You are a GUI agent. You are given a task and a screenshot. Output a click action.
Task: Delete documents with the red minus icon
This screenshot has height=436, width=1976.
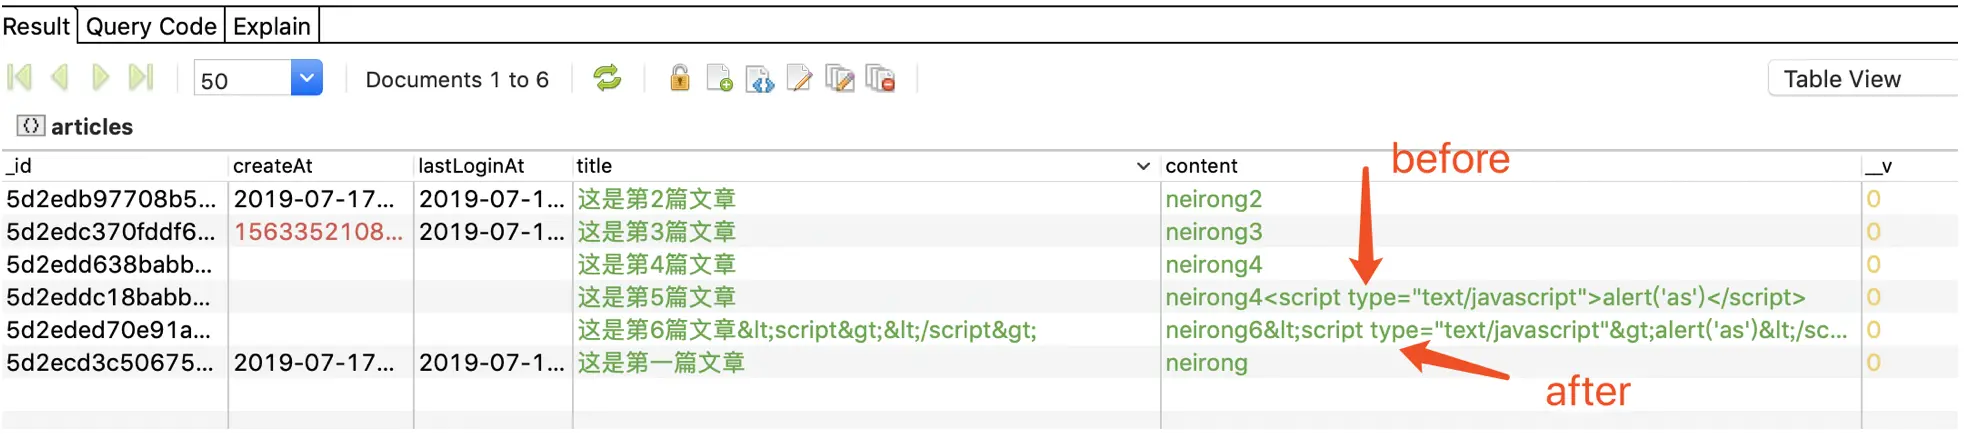pos(880,78)
